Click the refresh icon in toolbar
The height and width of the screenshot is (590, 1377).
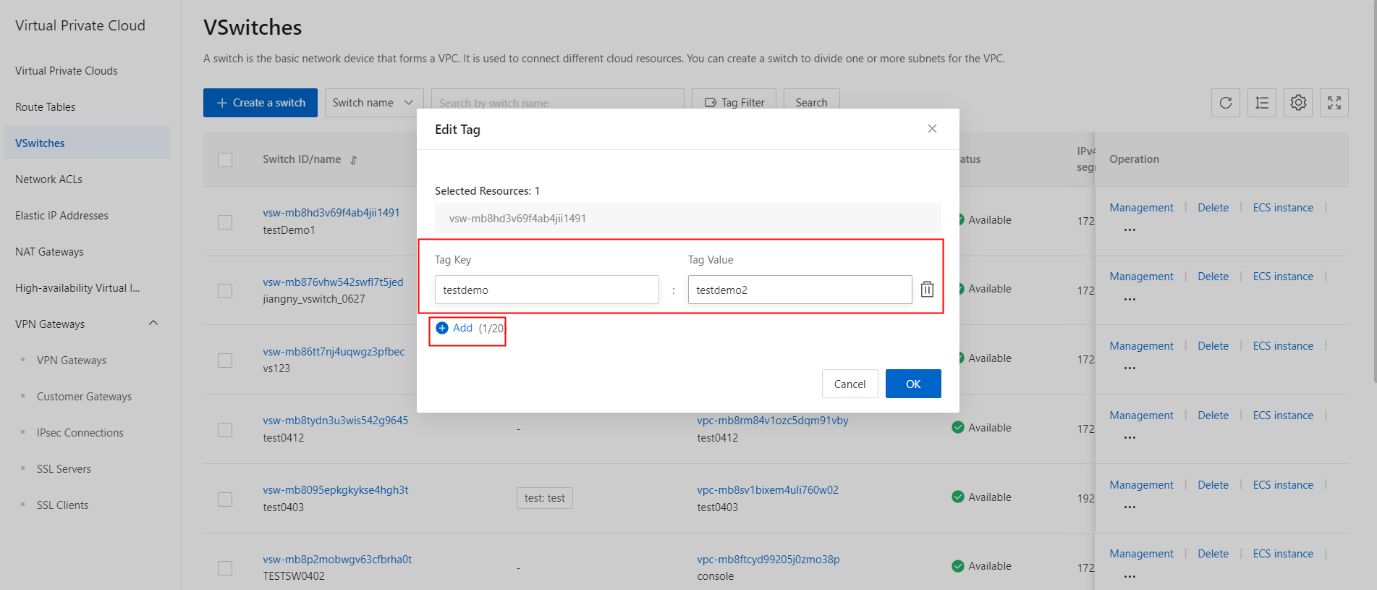coord(1226,103)
